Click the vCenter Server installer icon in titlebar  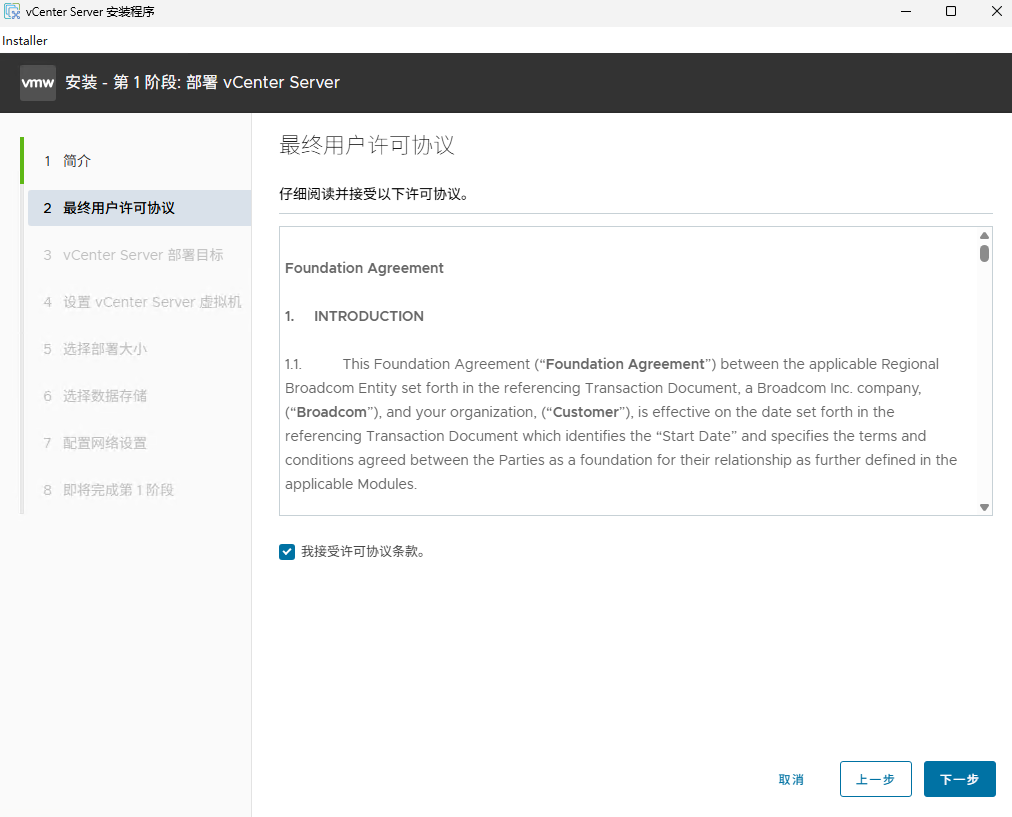click(x=11, y=11)
